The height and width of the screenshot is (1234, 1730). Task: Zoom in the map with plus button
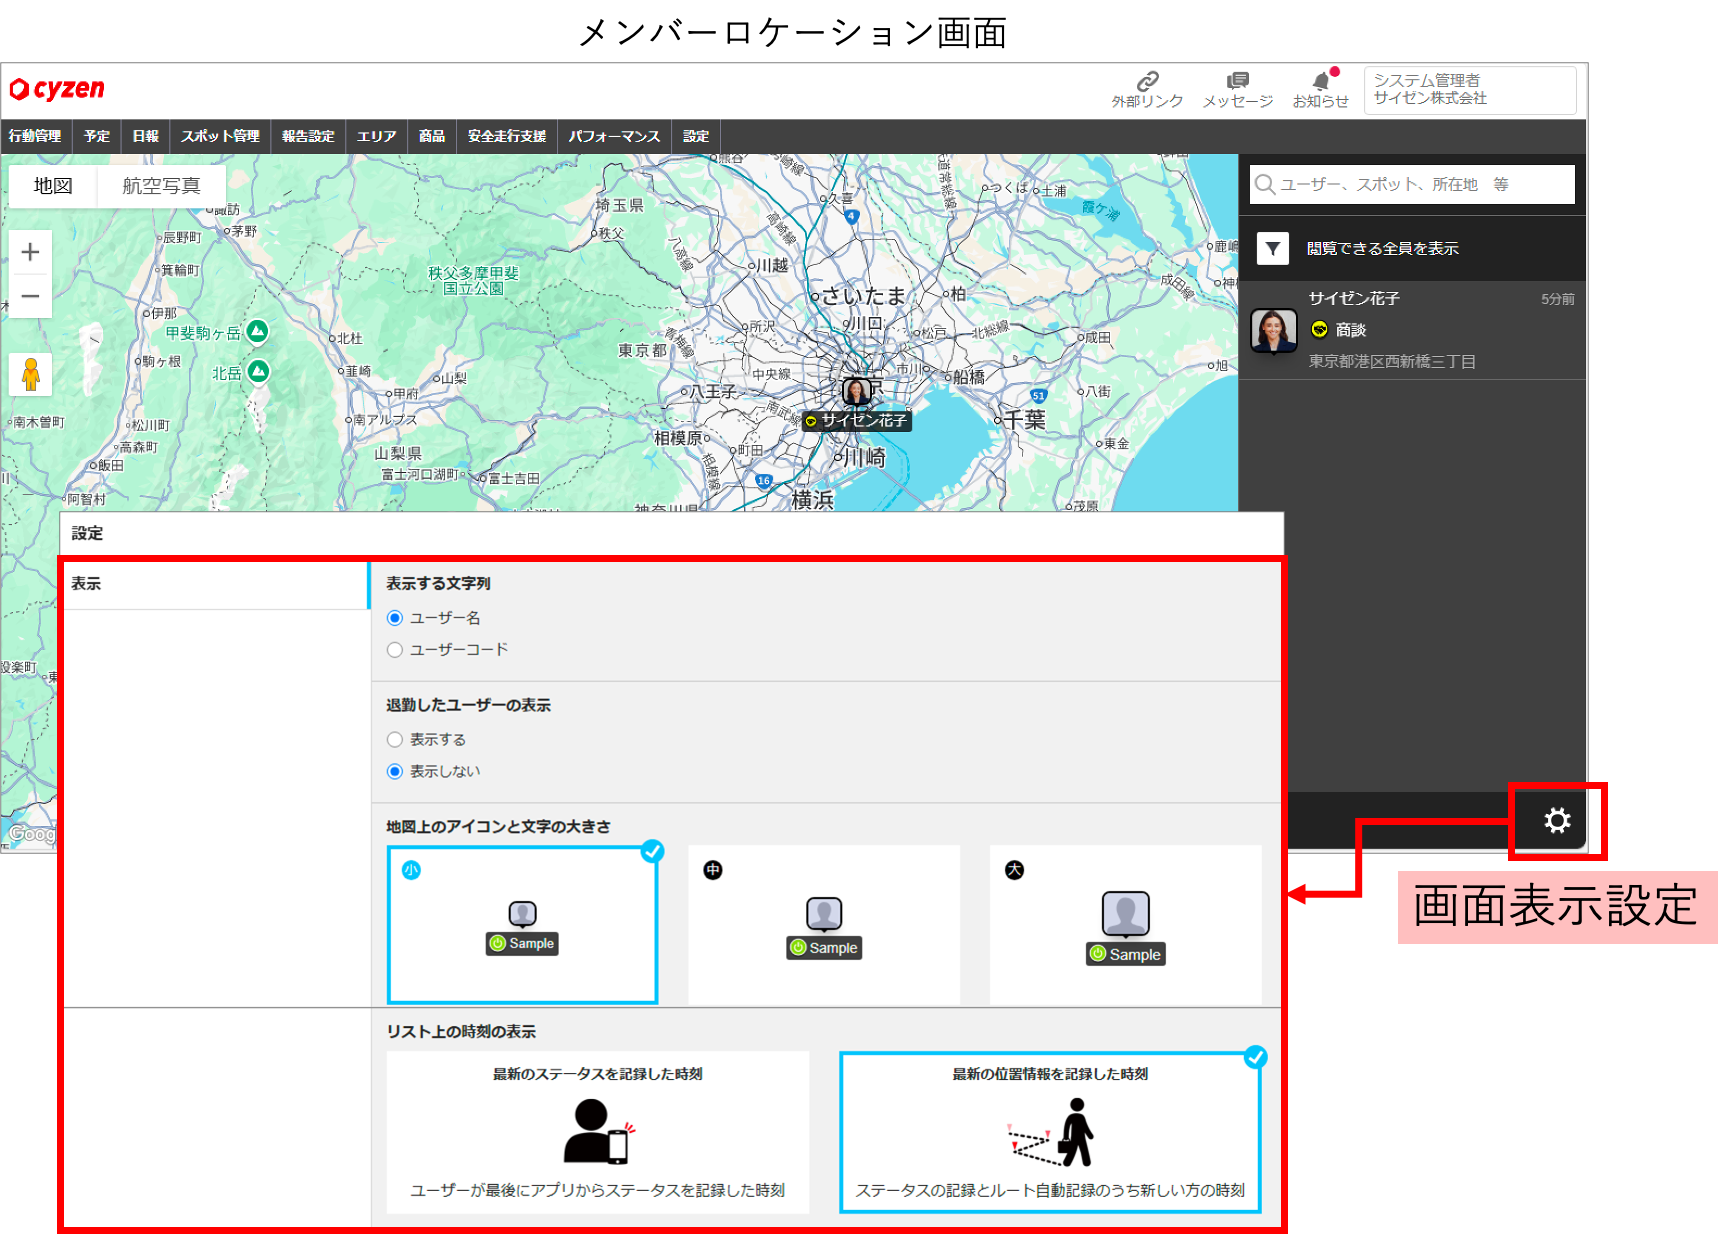30,252
